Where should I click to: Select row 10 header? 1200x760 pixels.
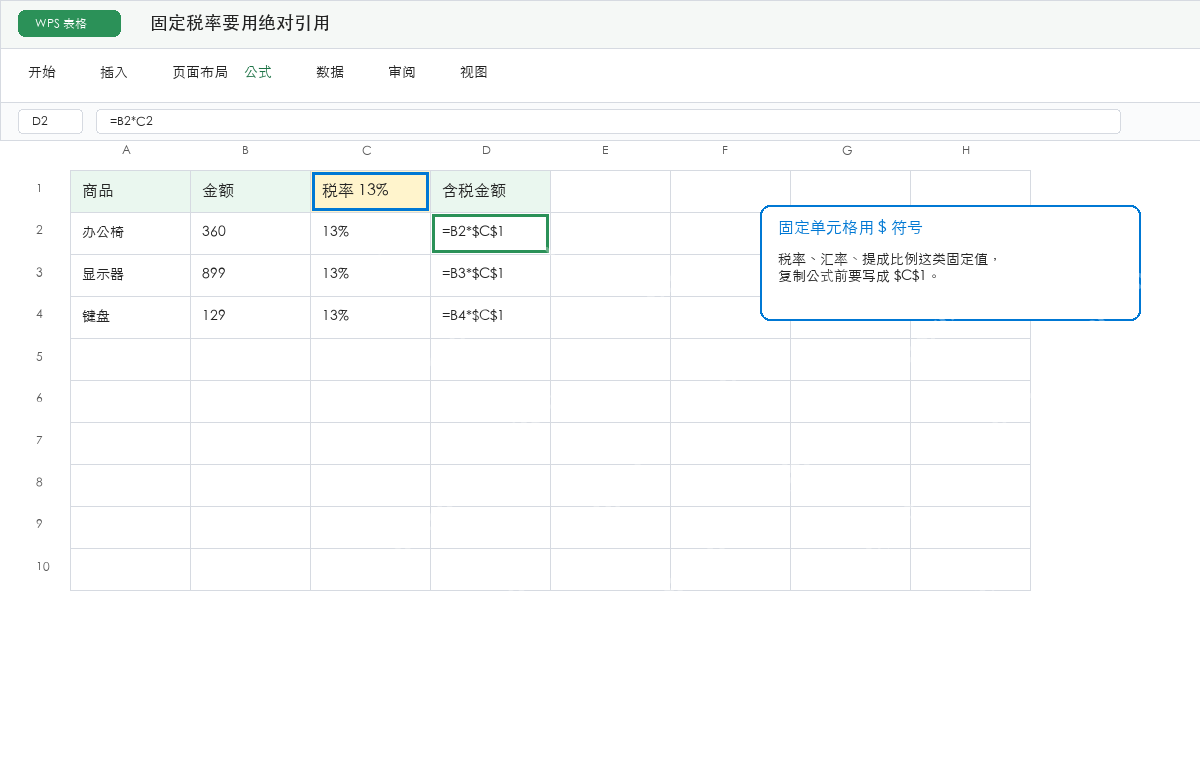42,566
